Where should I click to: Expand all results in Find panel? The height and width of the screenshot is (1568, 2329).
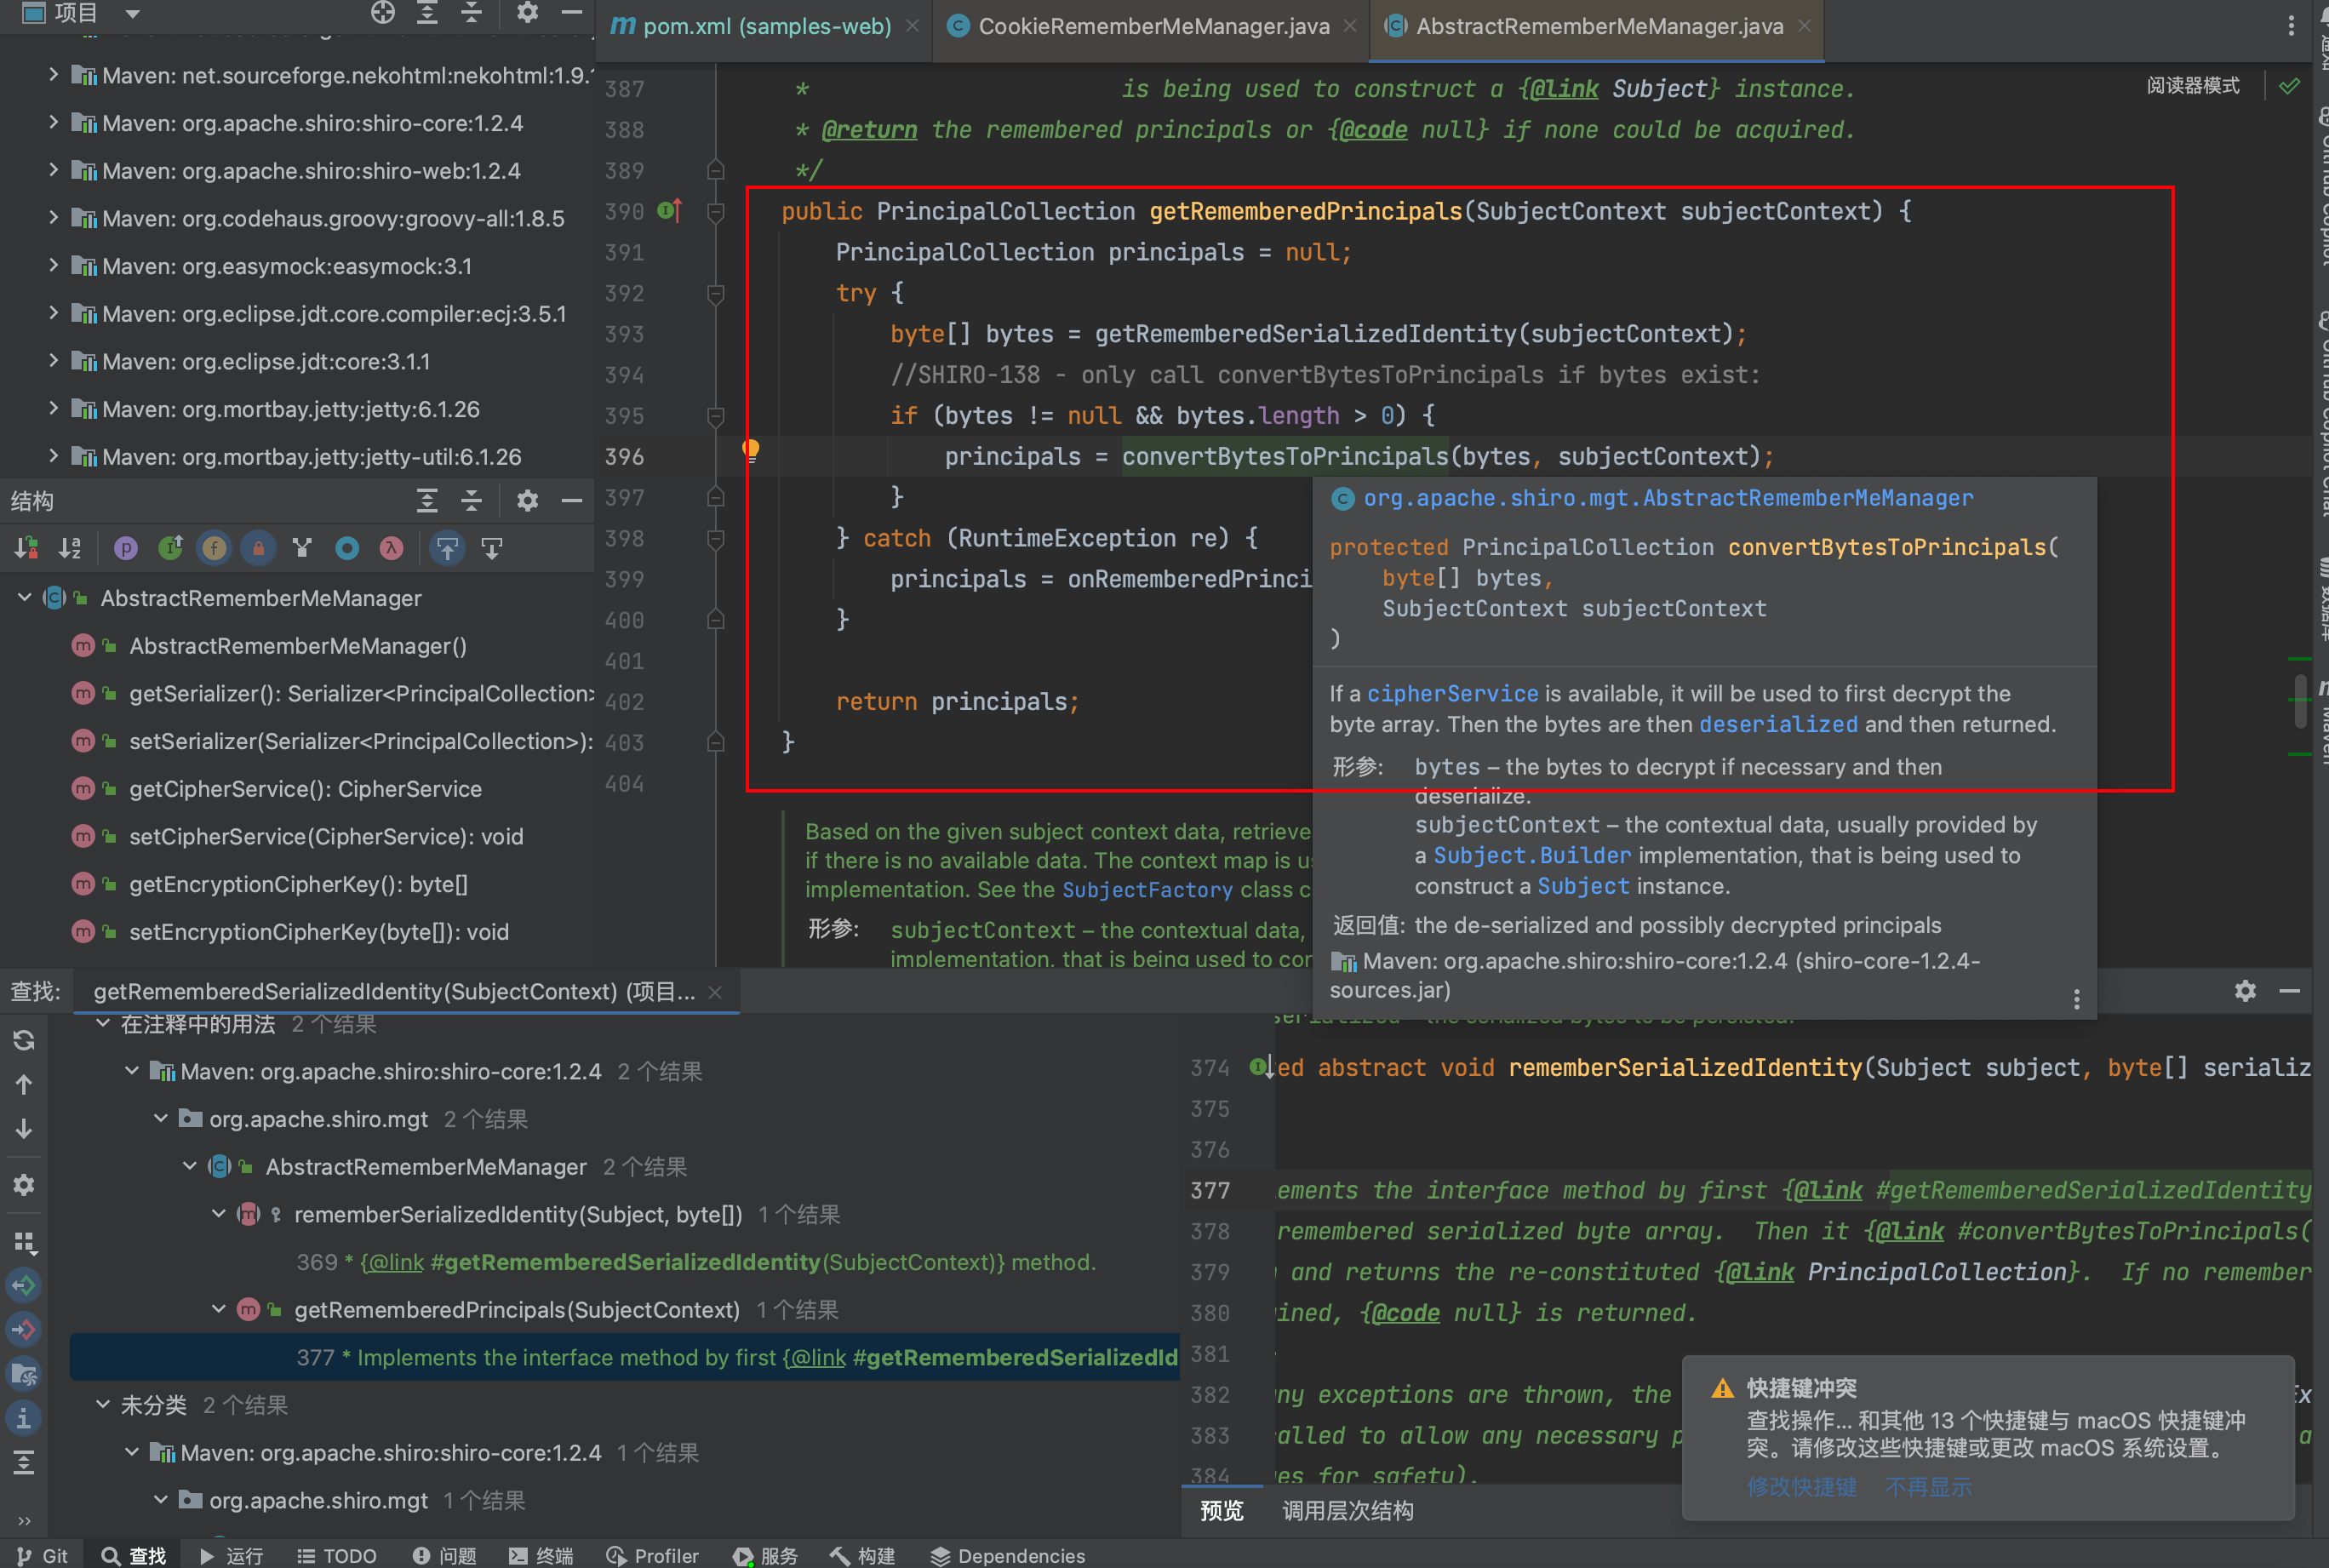(x=24, y=1462)
